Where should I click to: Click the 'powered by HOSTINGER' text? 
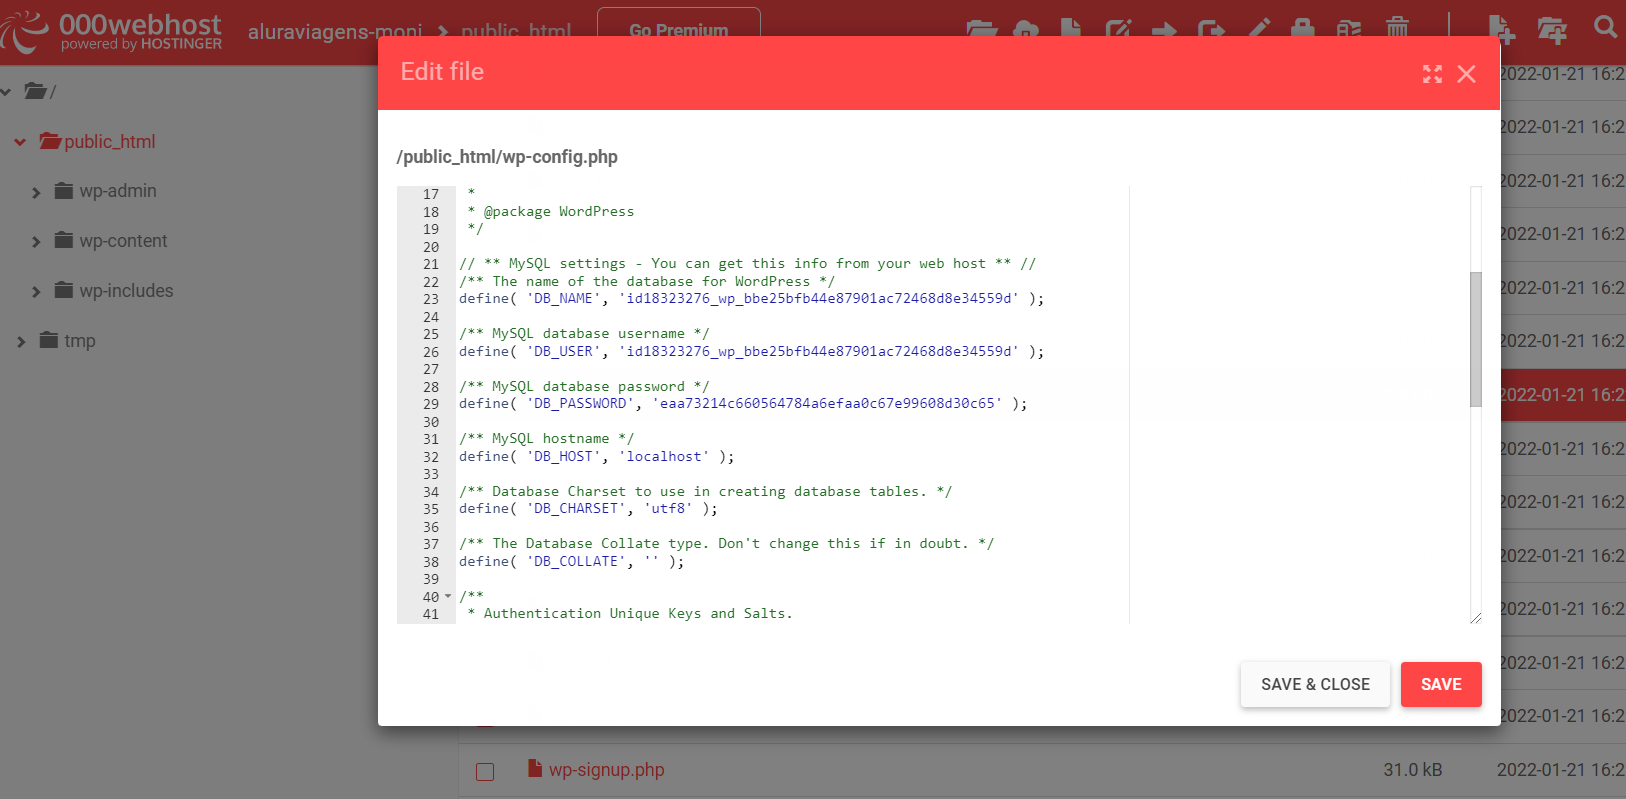(x=141, y=44)
